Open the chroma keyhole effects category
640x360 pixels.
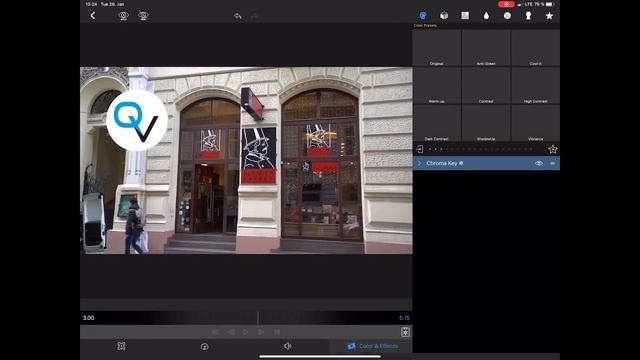tap(528, 16)
